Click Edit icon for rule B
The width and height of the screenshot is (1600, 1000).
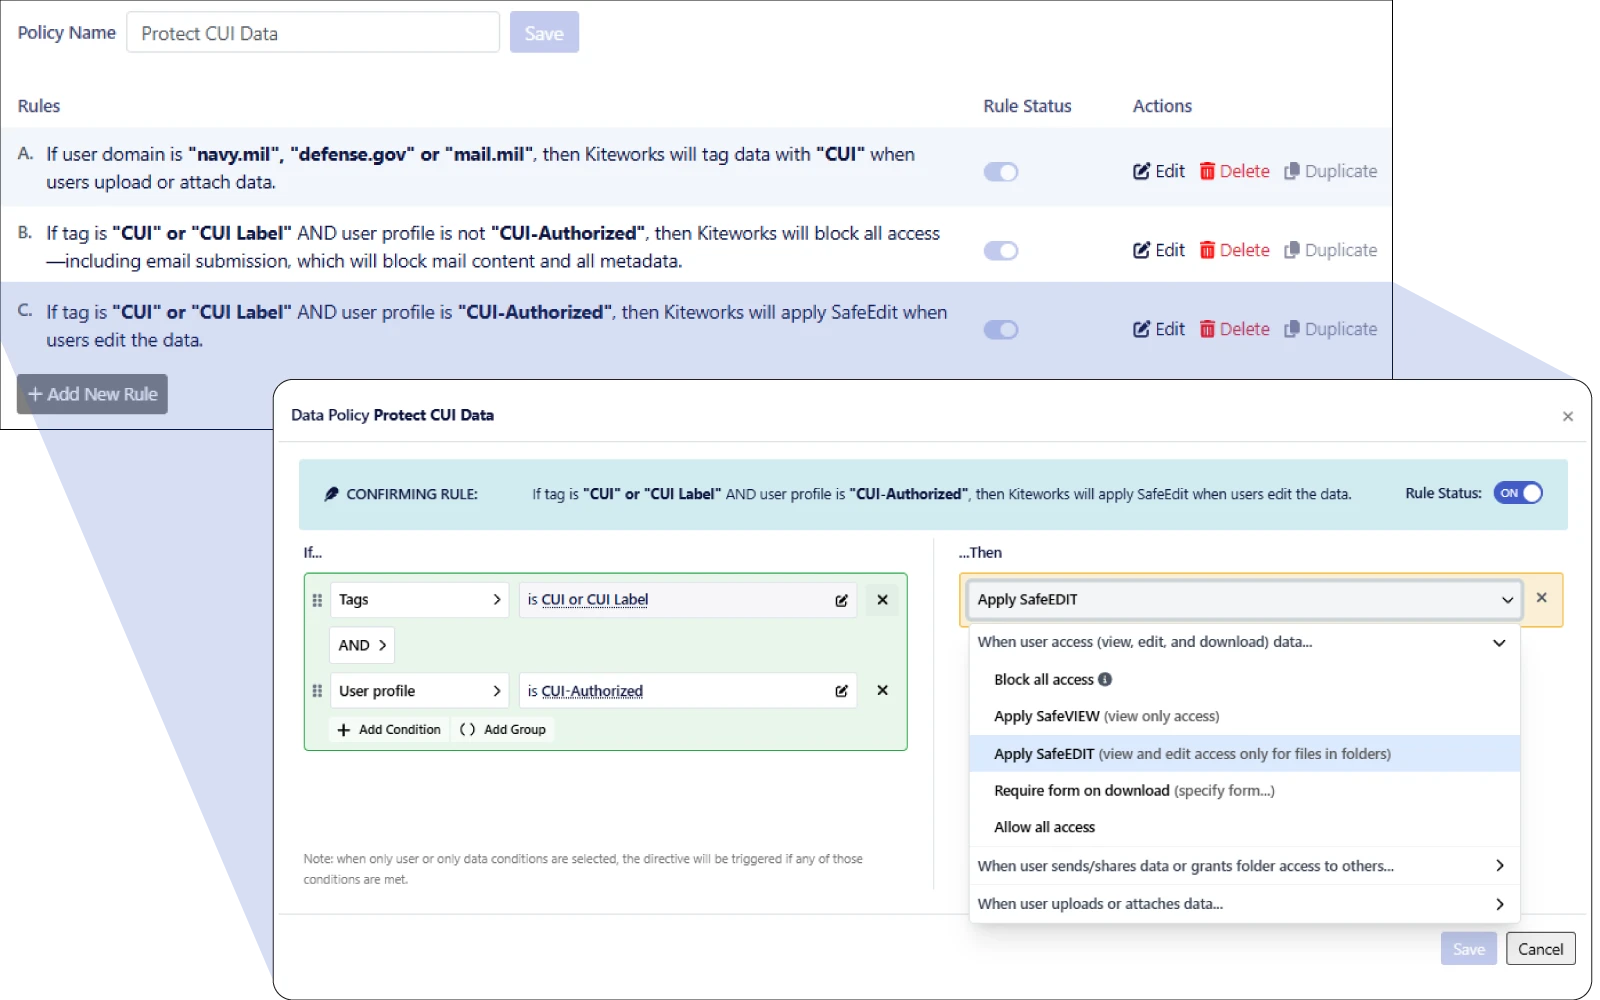click(x=1141, y=250)
